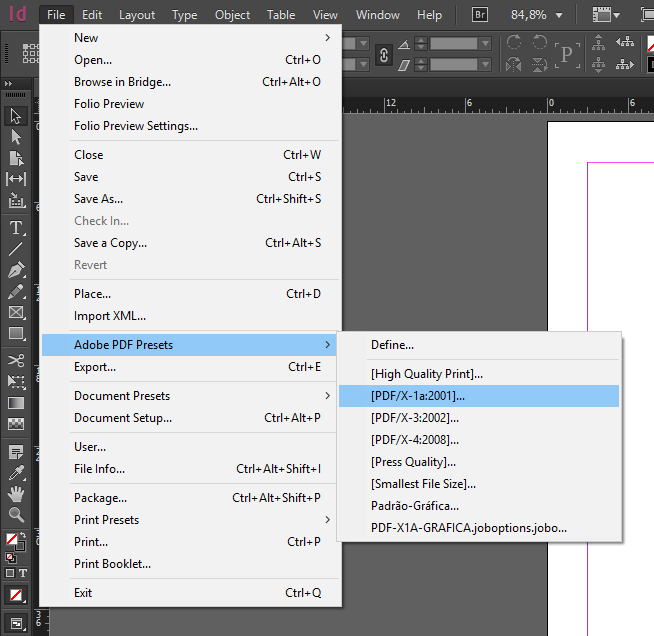Click the fill and stroke swatch

(x=15, y=542)
